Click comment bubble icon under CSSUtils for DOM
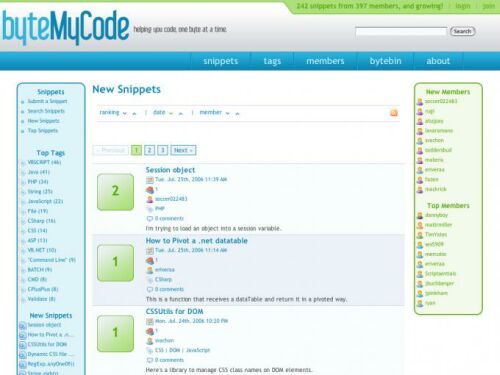This screenshot has height=375, width=500. tap(150, 360)
